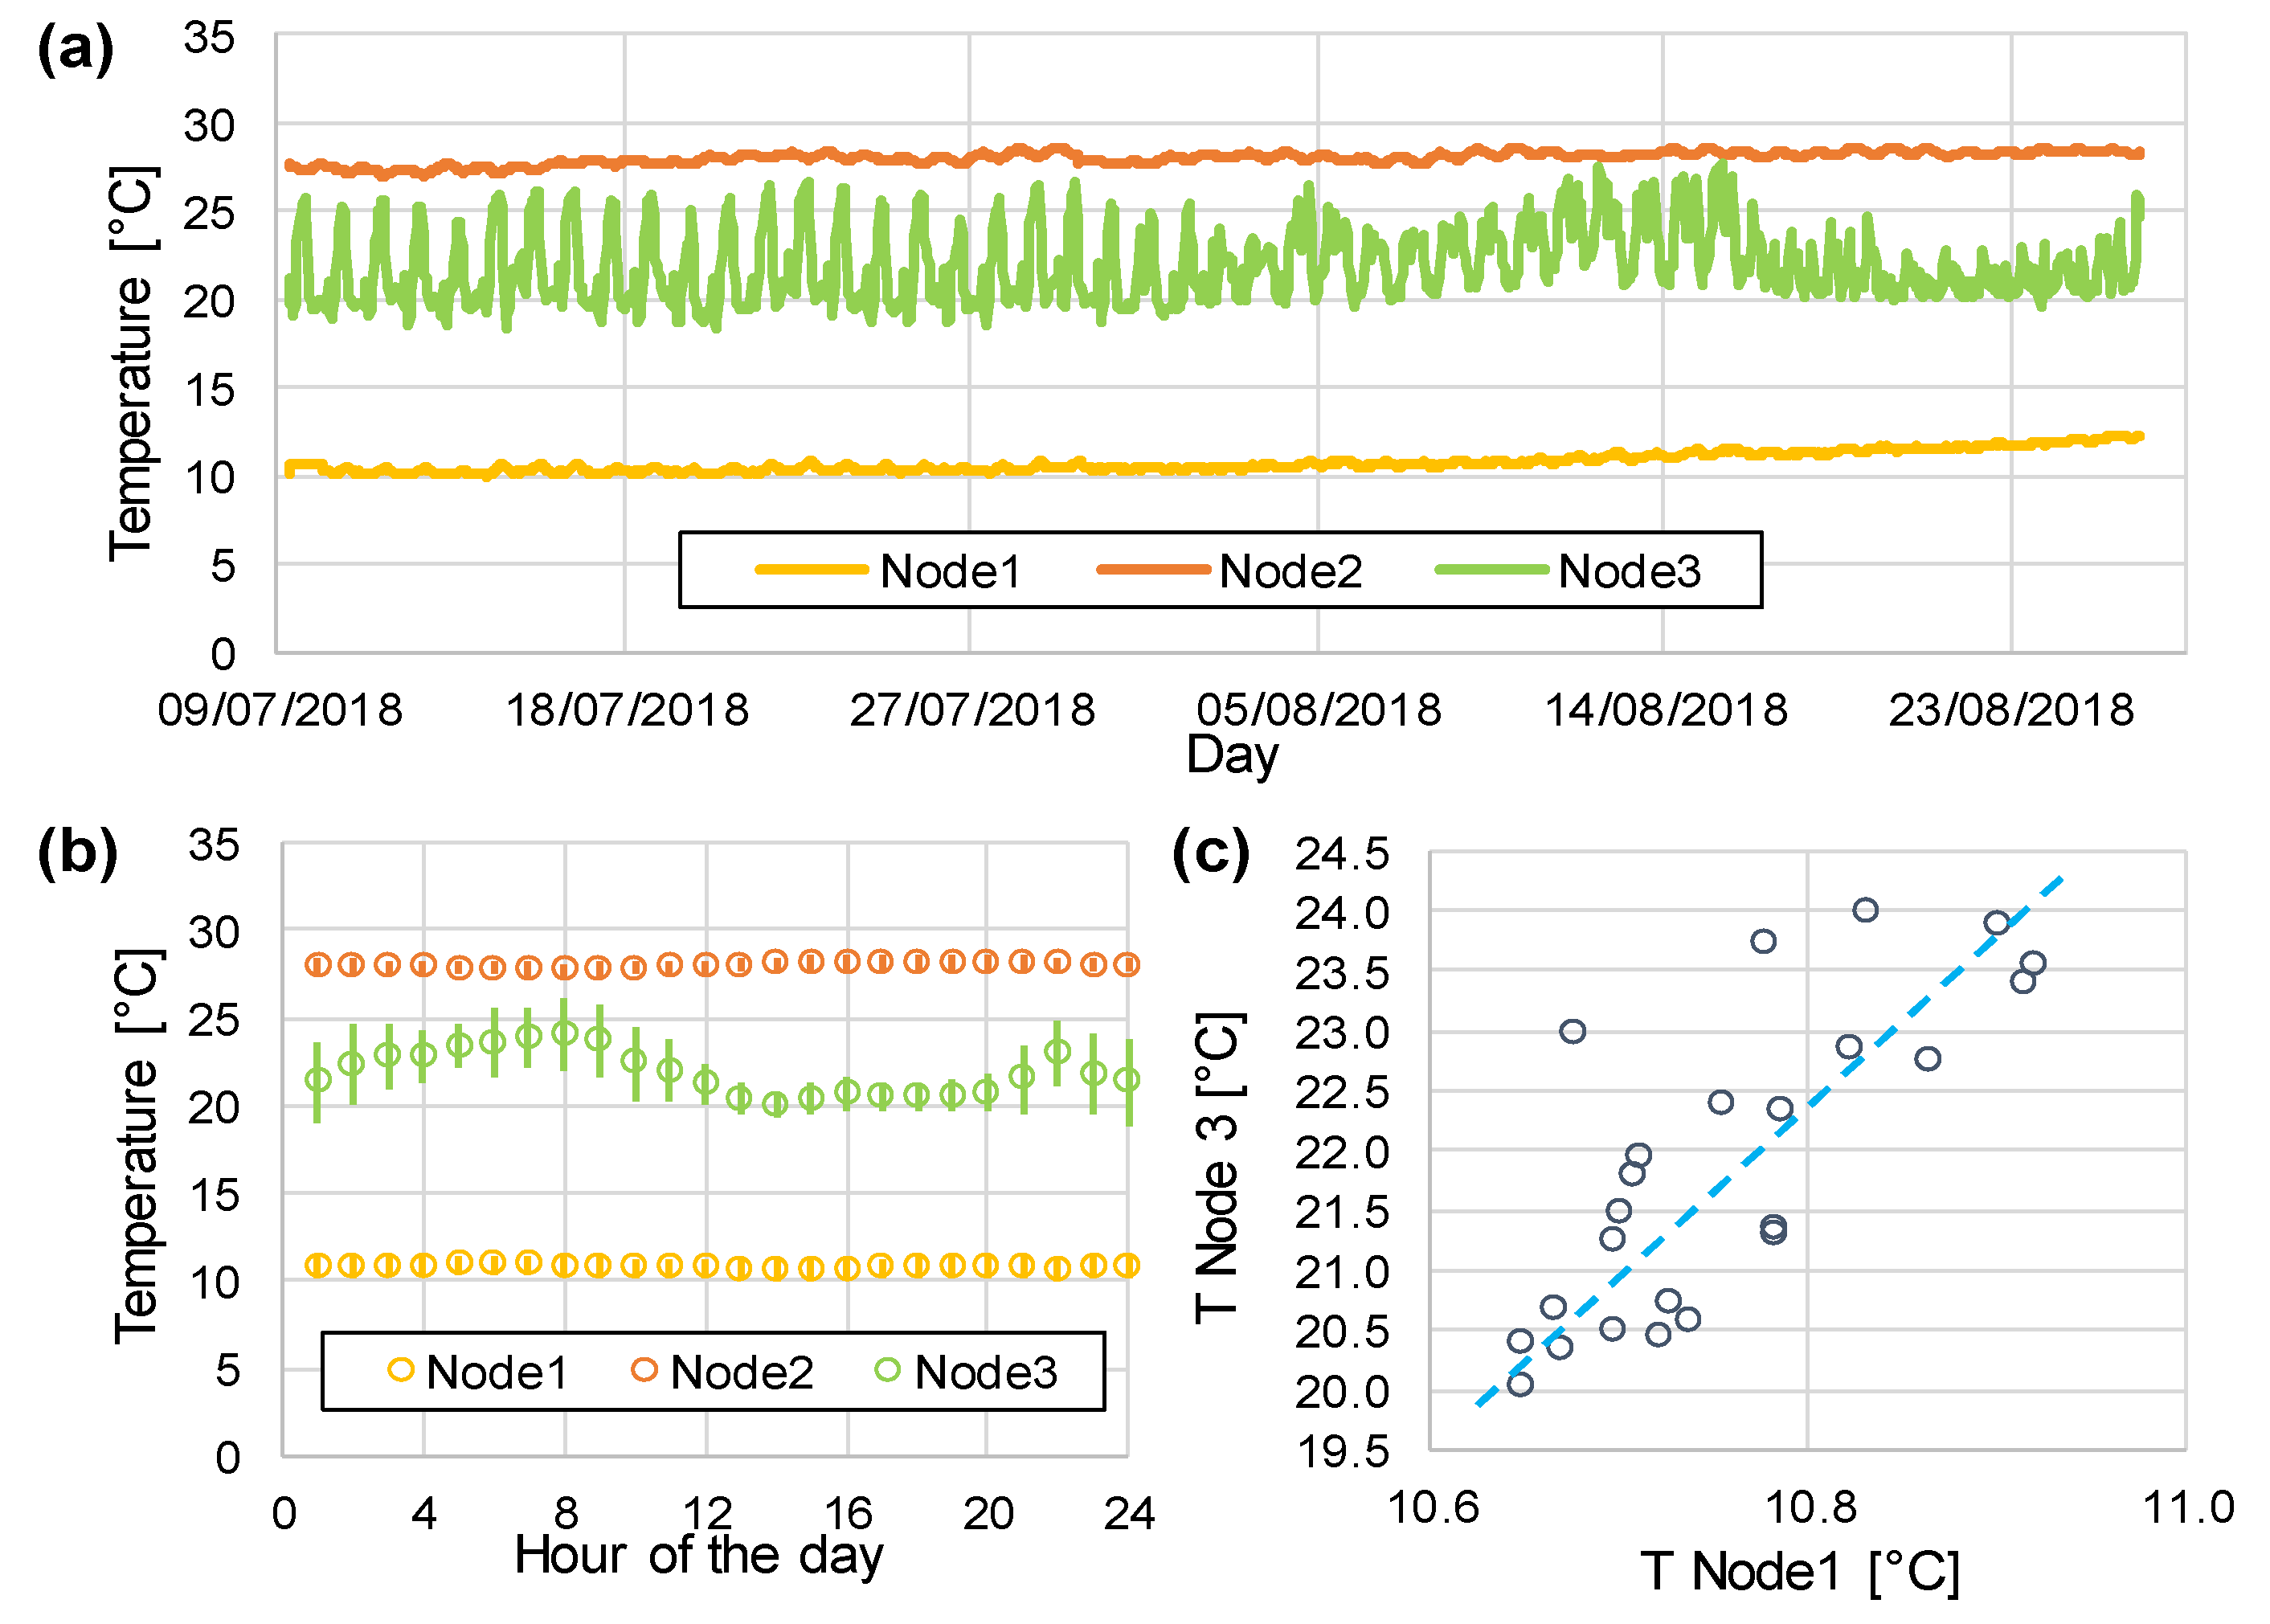Click the Node3 circle marker in chart (b) legend

[888, 1370]
